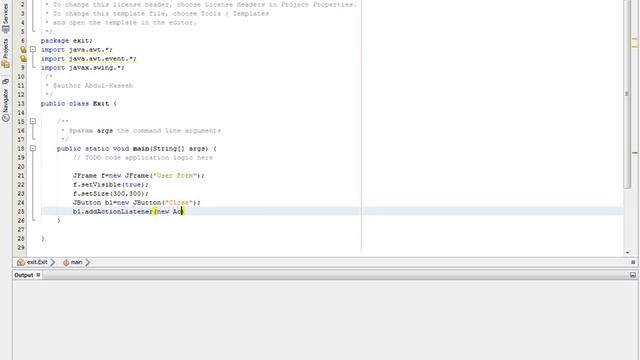This screenshot has width=640, height=360.
Task: Minimize the Output window group
Action: pyautogui.click(x=633, y=275)
